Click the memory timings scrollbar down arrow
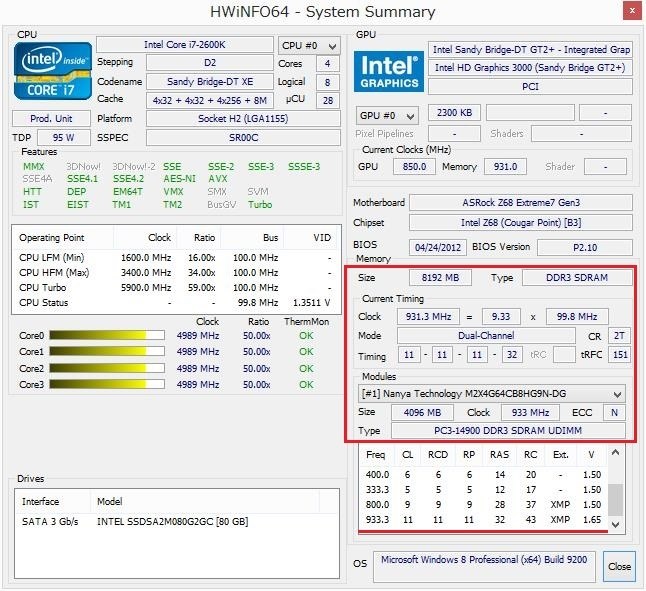The width and height of the screenshot is (646, 591). pyautogui.click(x=615, y=524)
